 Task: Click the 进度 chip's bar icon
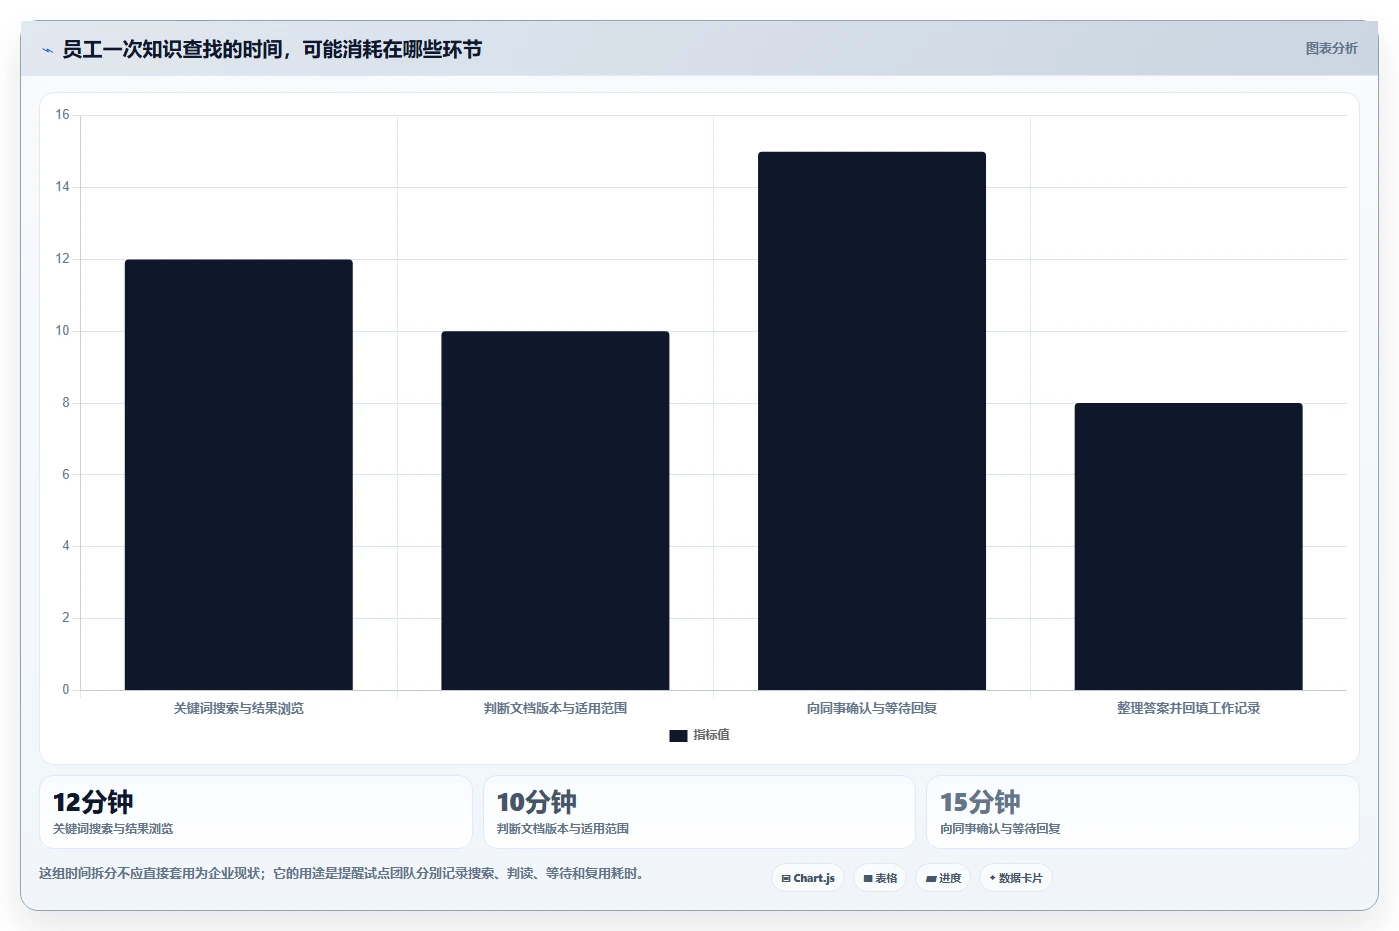931,879
